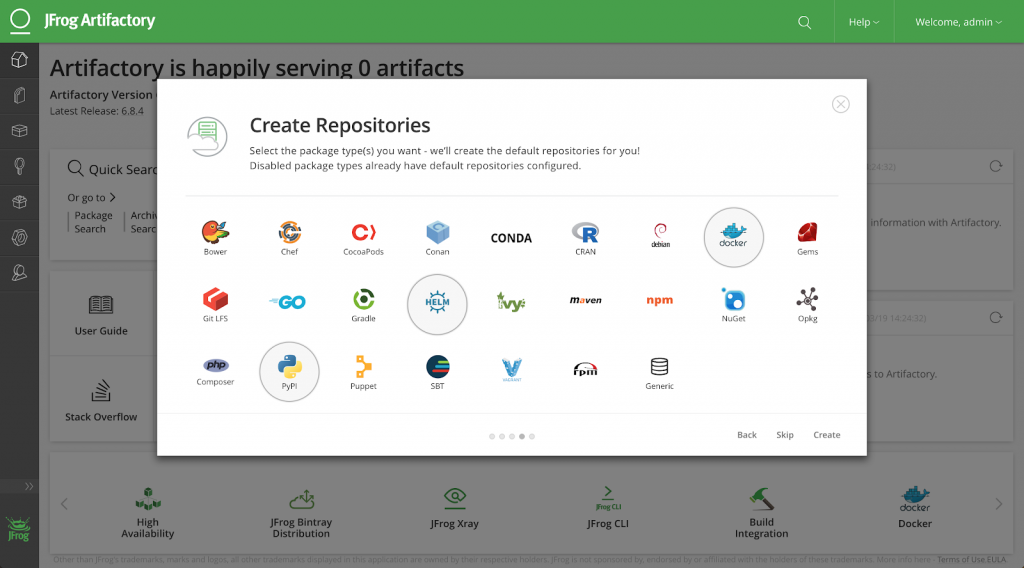Select the Gradle package icon
The height and width of the screenshot is (568, 1024).
point(363,304)
